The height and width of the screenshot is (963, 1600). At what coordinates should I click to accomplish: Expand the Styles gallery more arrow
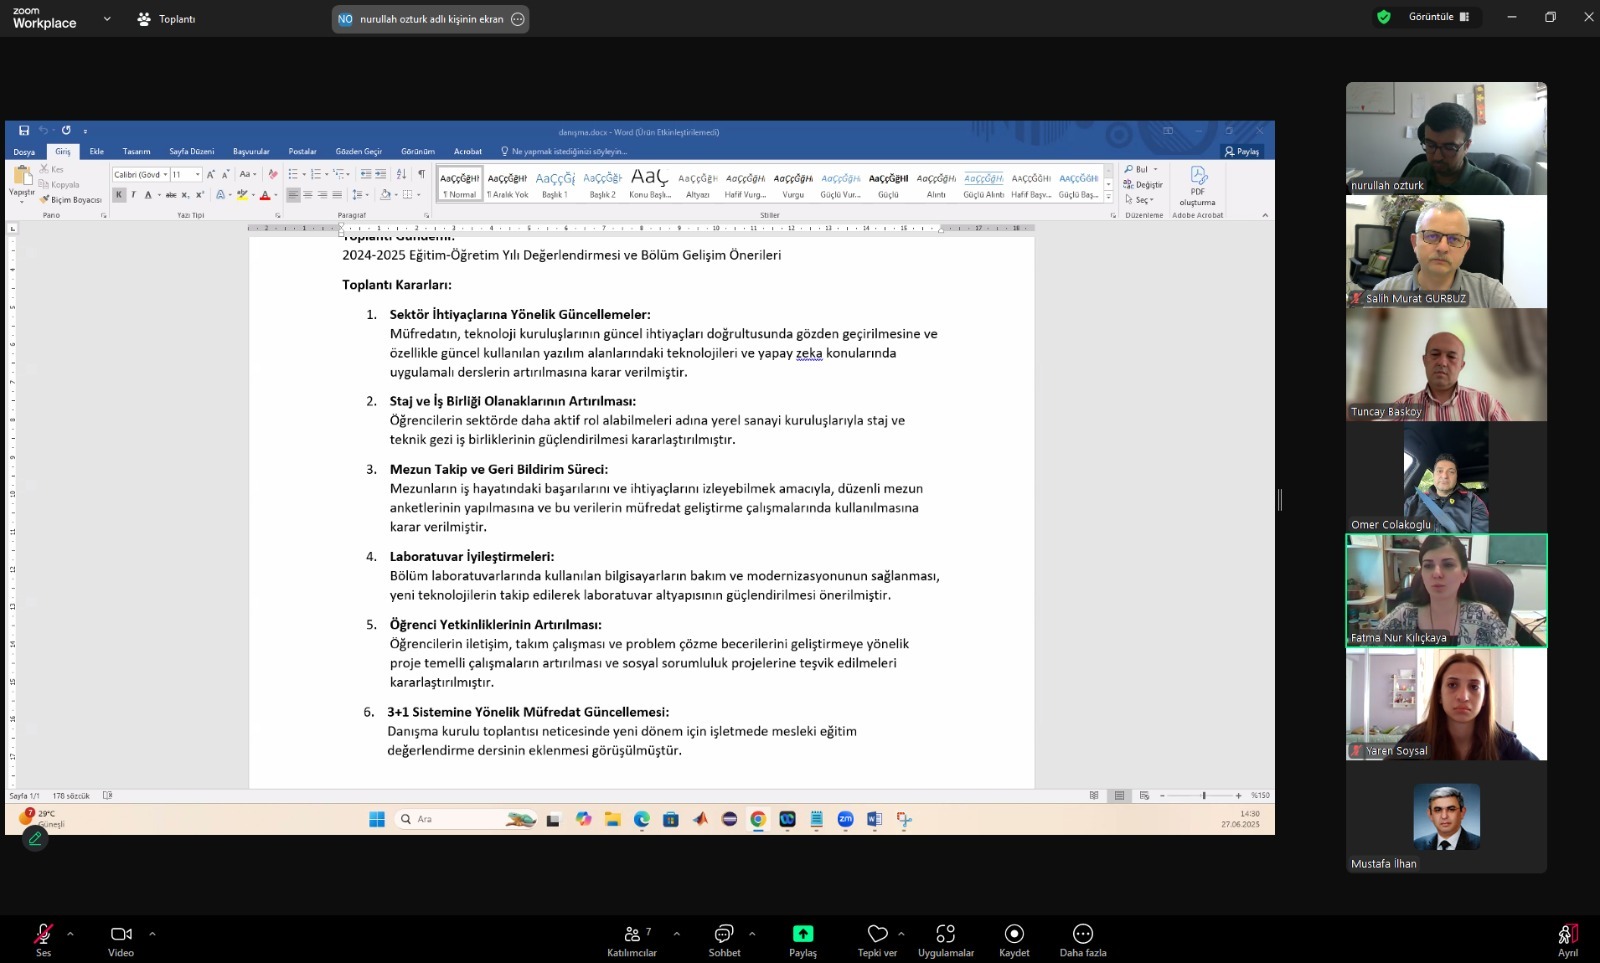pos(1108,197)
